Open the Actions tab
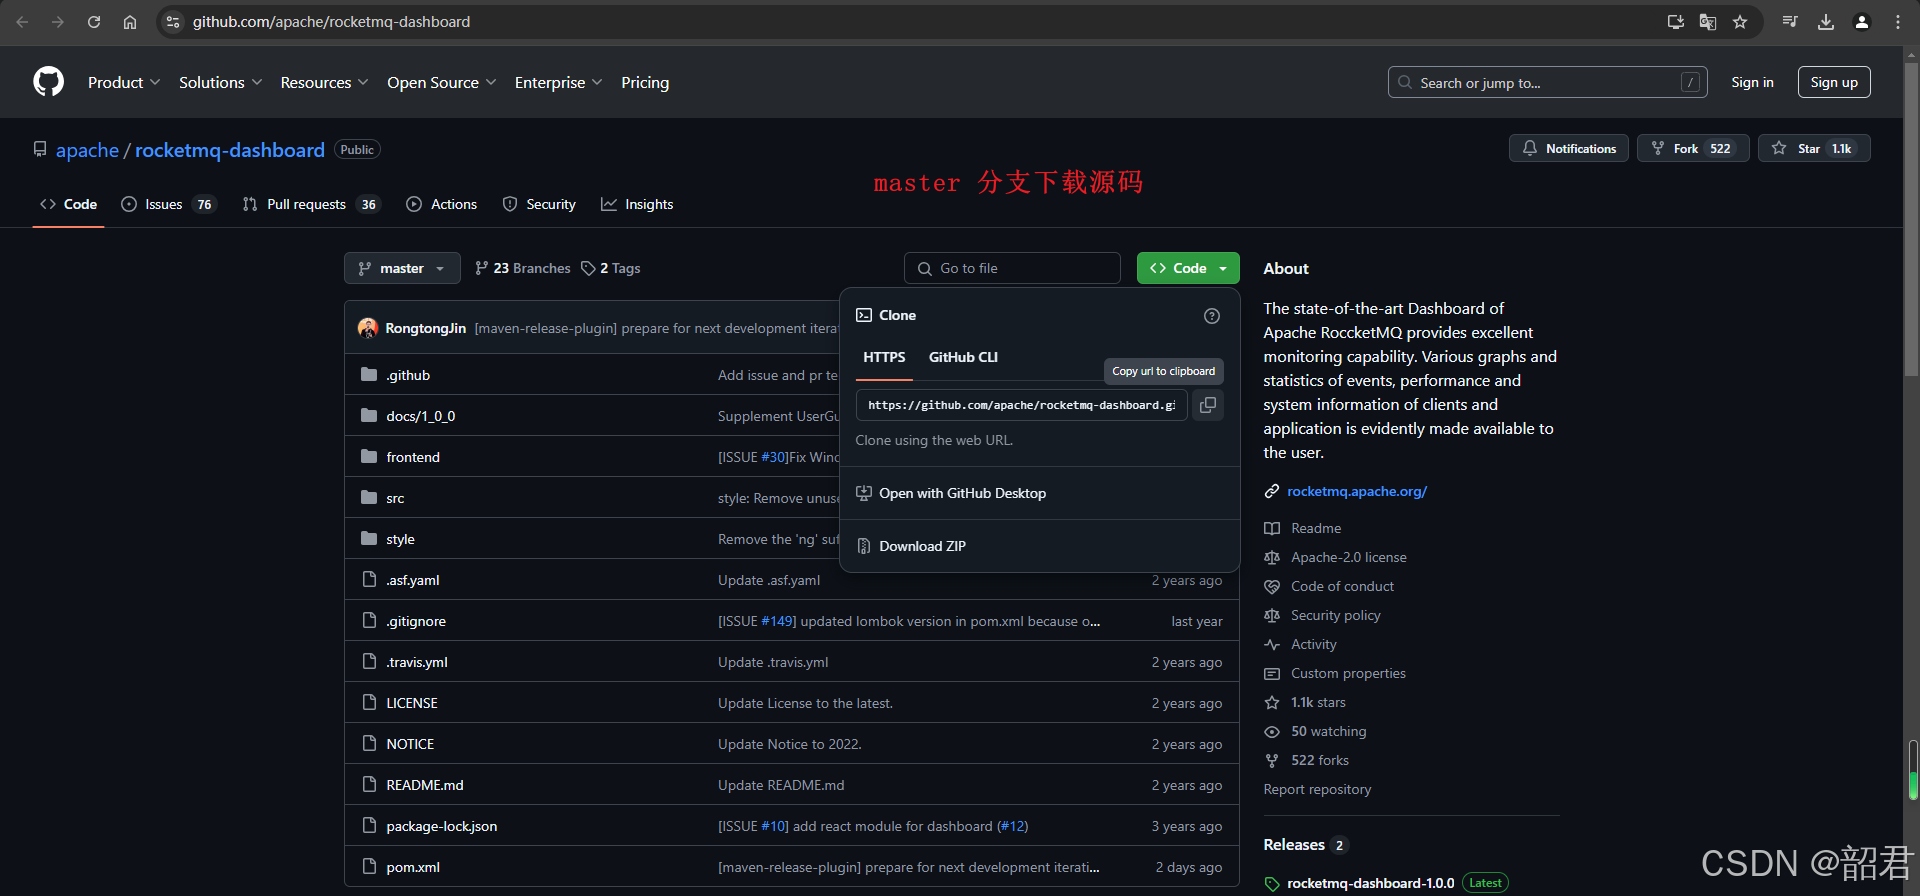Image resolution: width=1920 pixels, height=896 pixels. [x=441, y=204]
